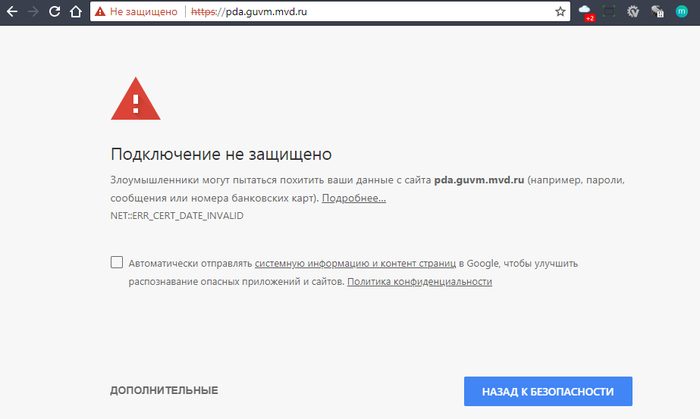Image resolution: width=700 pixels, height=419 pixels.
Task: Follow the системную информацию и контент страниц link
Action: (x=355, y=263)
